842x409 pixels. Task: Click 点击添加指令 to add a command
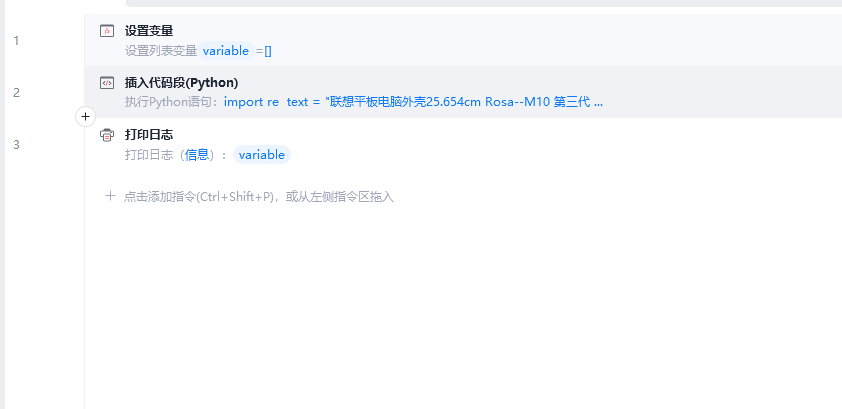pyautogui.click(x=259, y=196)
